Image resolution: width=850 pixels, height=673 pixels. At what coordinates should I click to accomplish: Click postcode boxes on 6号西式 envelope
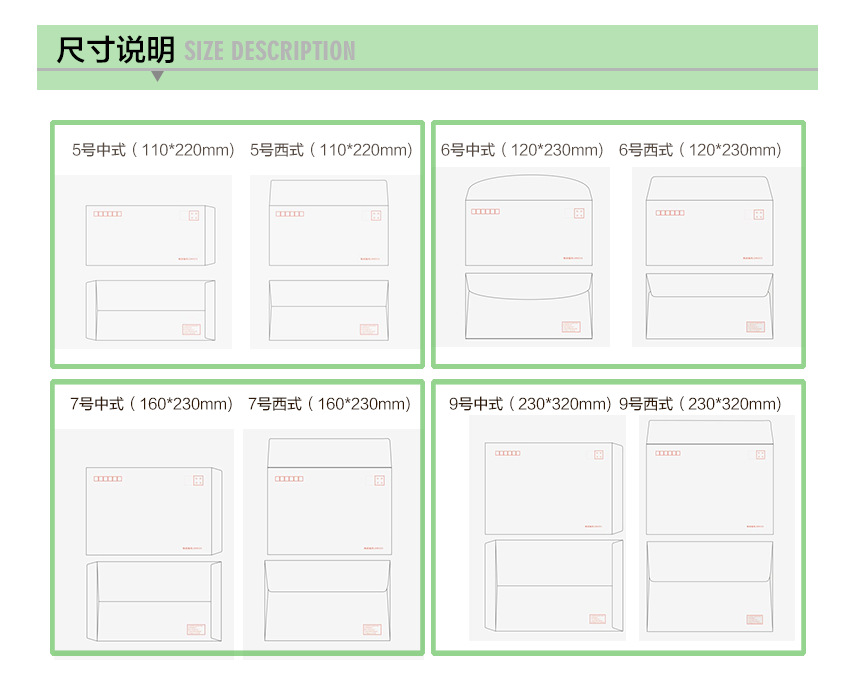pos(670,213)
